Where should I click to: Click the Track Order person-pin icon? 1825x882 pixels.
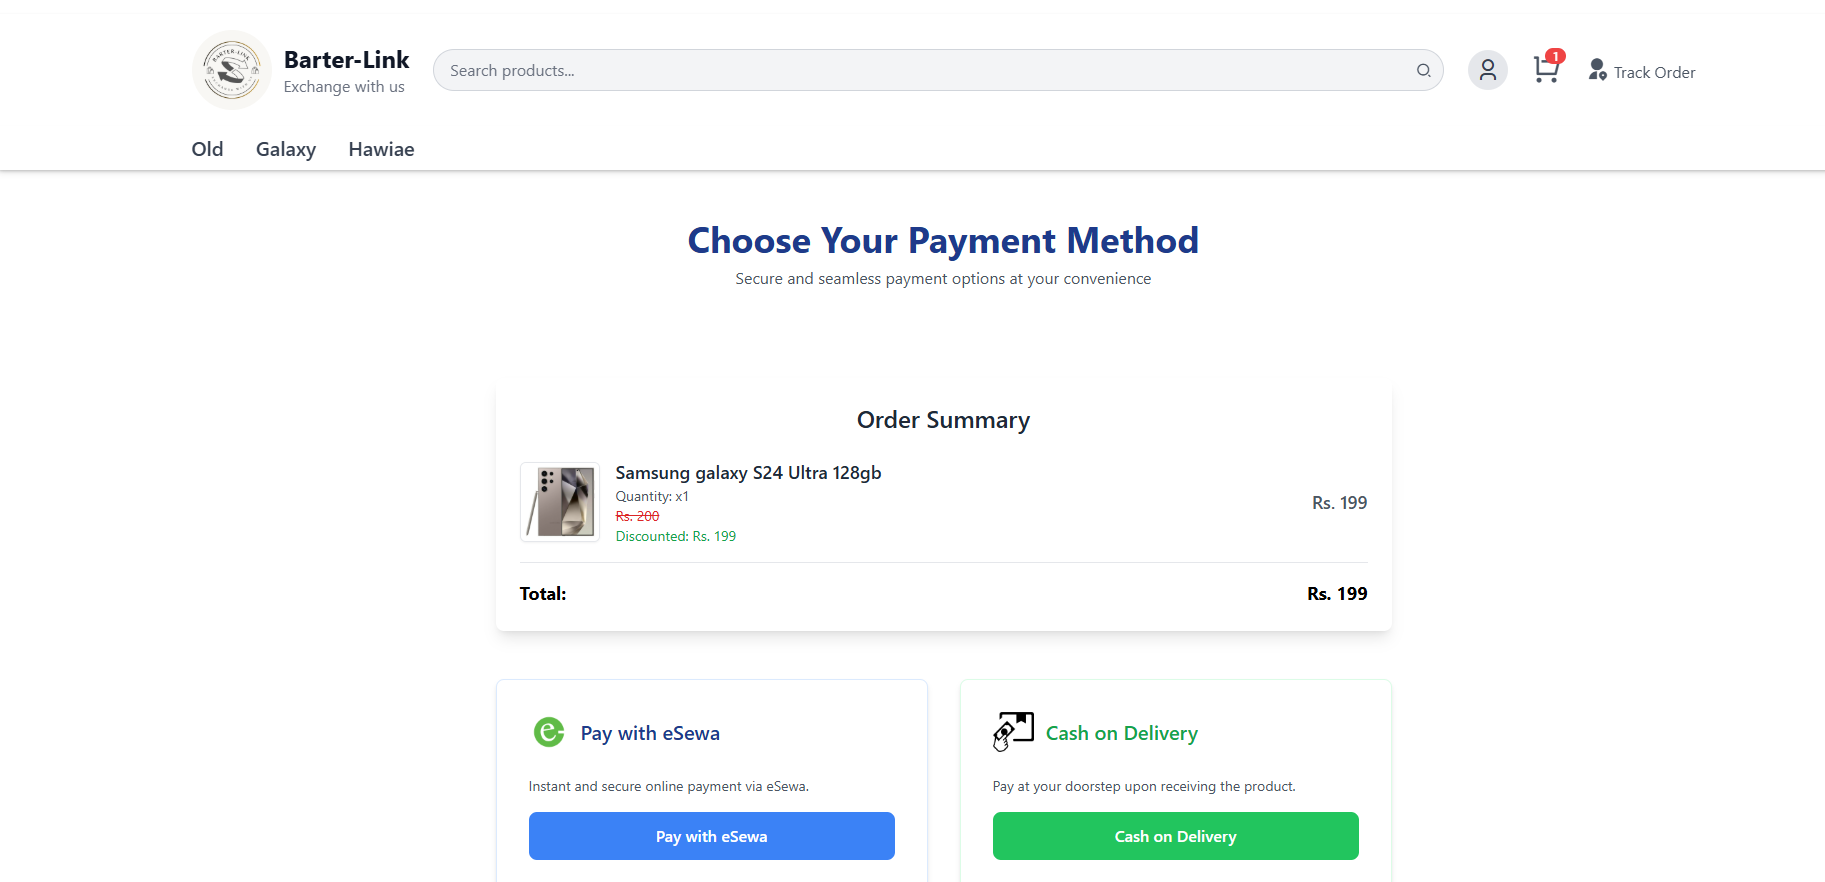(x=1597, y=70)
